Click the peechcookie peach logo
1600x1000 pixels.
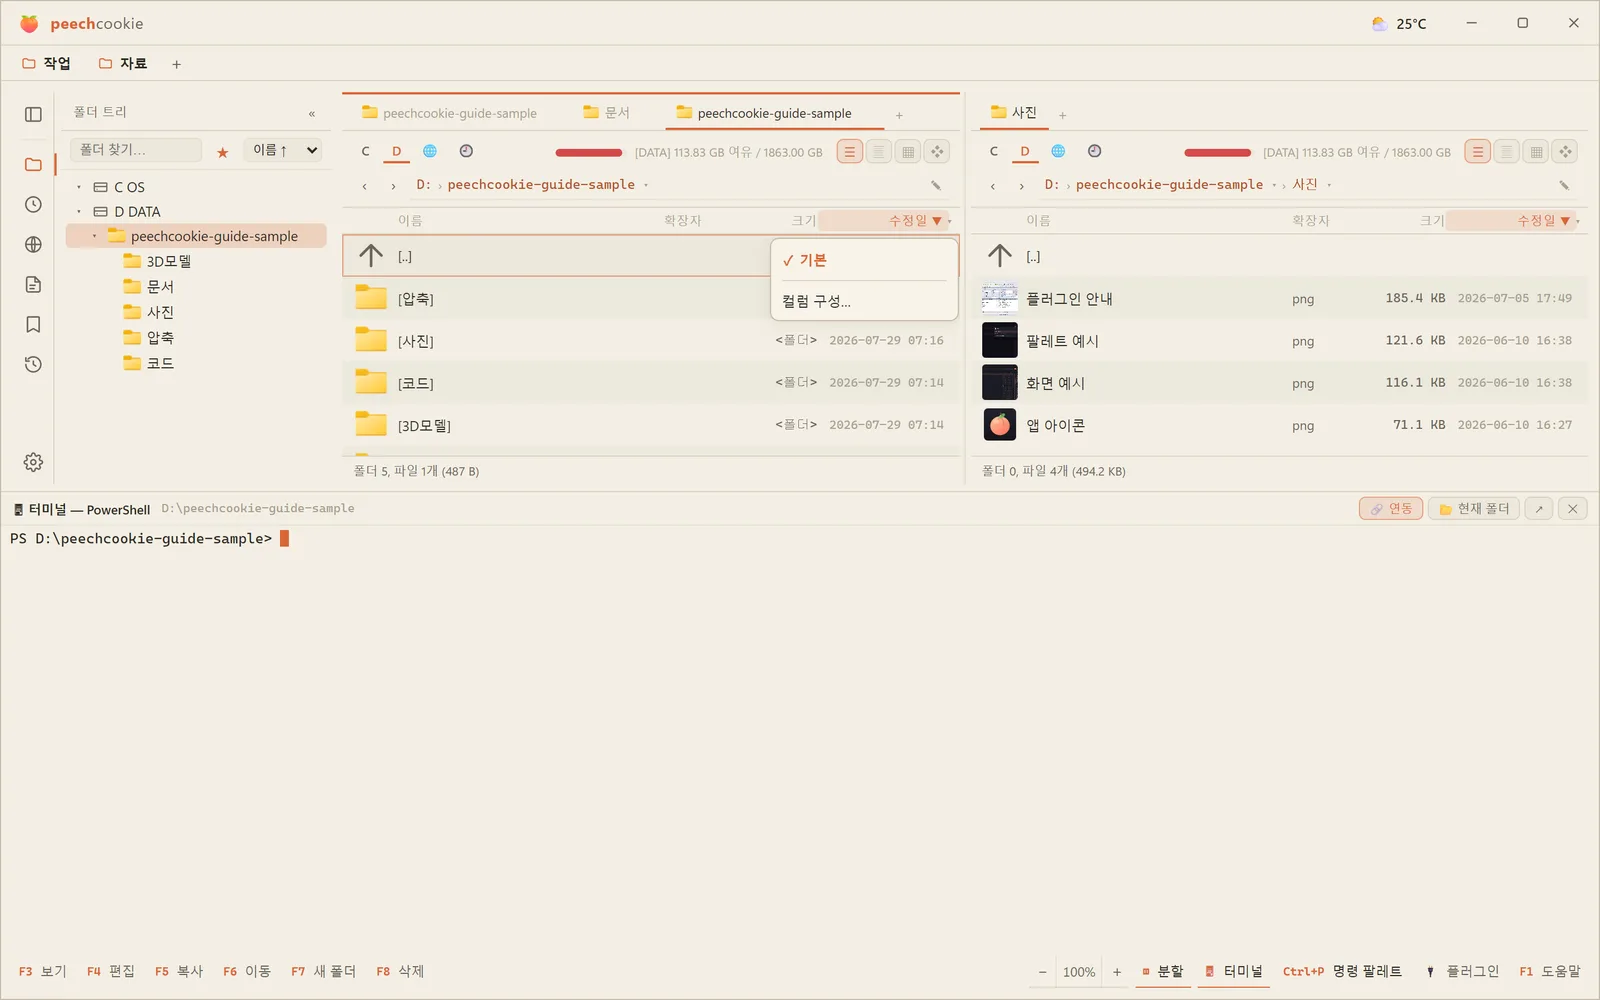[29, 23]
